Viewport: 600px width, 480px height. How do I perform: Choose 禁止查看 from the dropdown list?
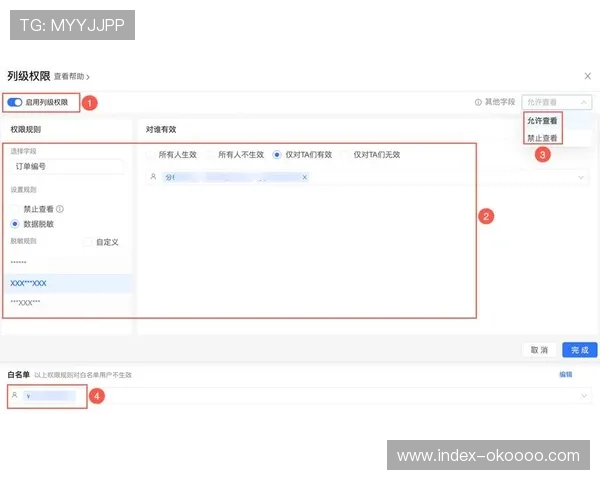[542, 138]
